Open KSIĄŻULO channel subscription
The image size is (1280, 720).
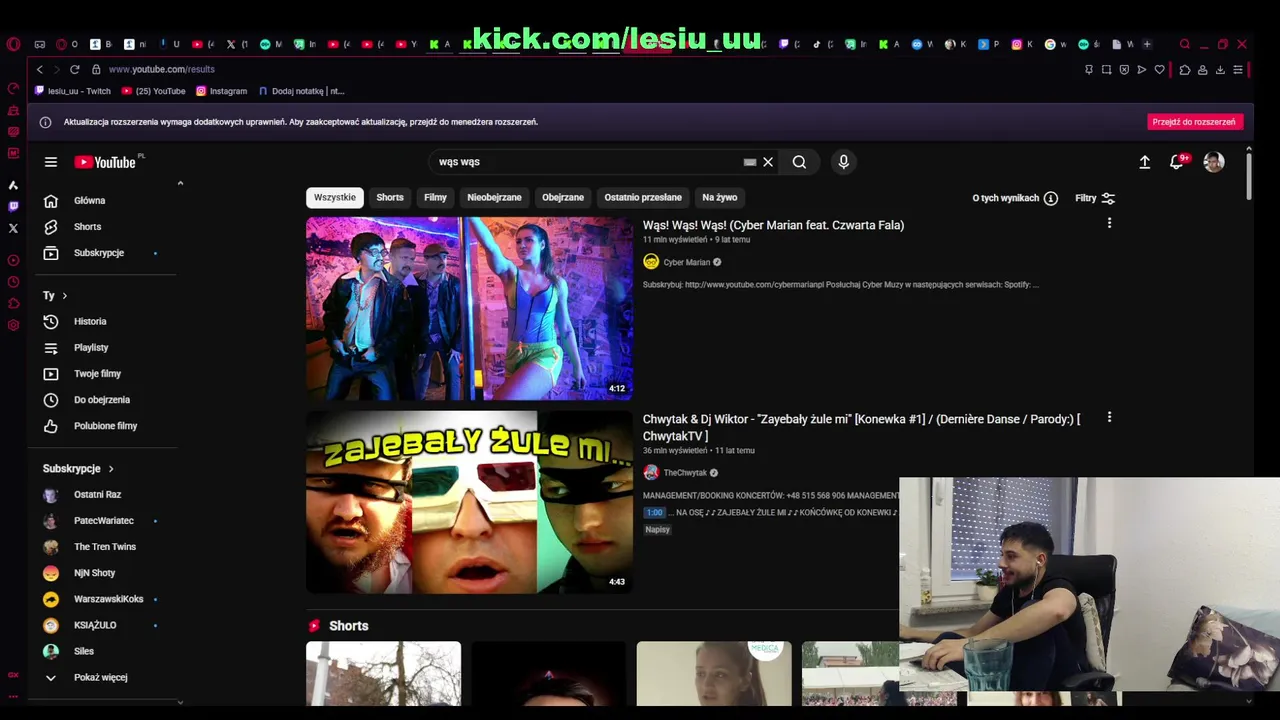click(105, 625)
